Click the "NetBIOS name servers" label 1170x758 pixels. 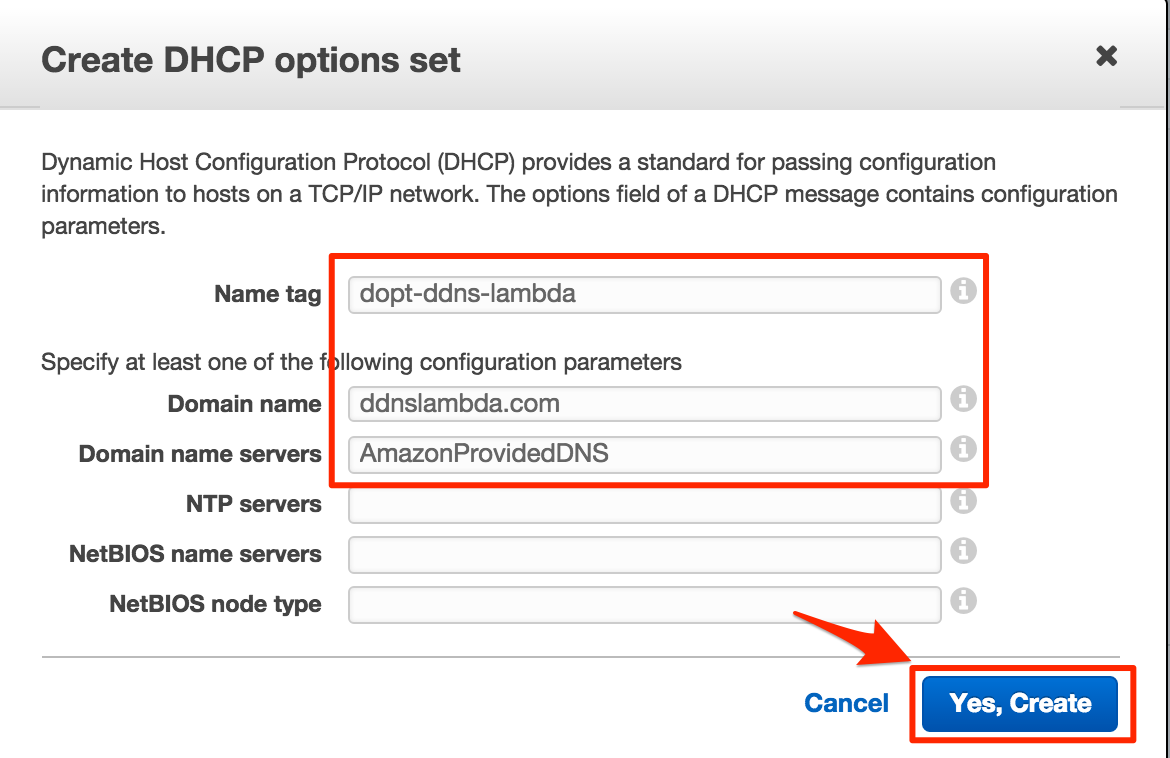[x=195, y=554]
